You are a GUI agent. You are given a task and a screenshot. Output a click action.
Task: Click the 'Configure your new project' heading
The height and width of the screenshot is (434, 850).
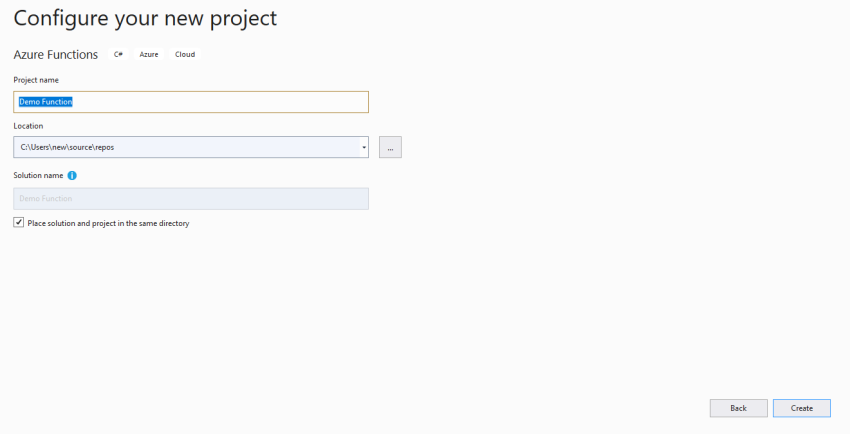(x=145, y=18)
